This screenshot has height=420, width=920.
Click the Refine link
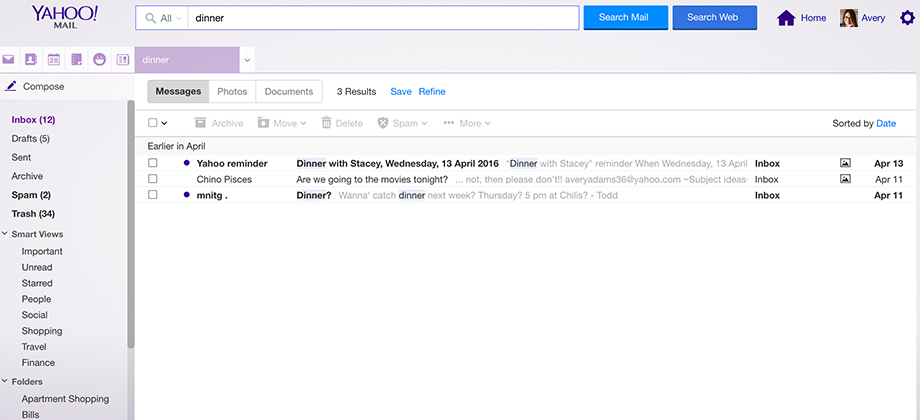432,92
